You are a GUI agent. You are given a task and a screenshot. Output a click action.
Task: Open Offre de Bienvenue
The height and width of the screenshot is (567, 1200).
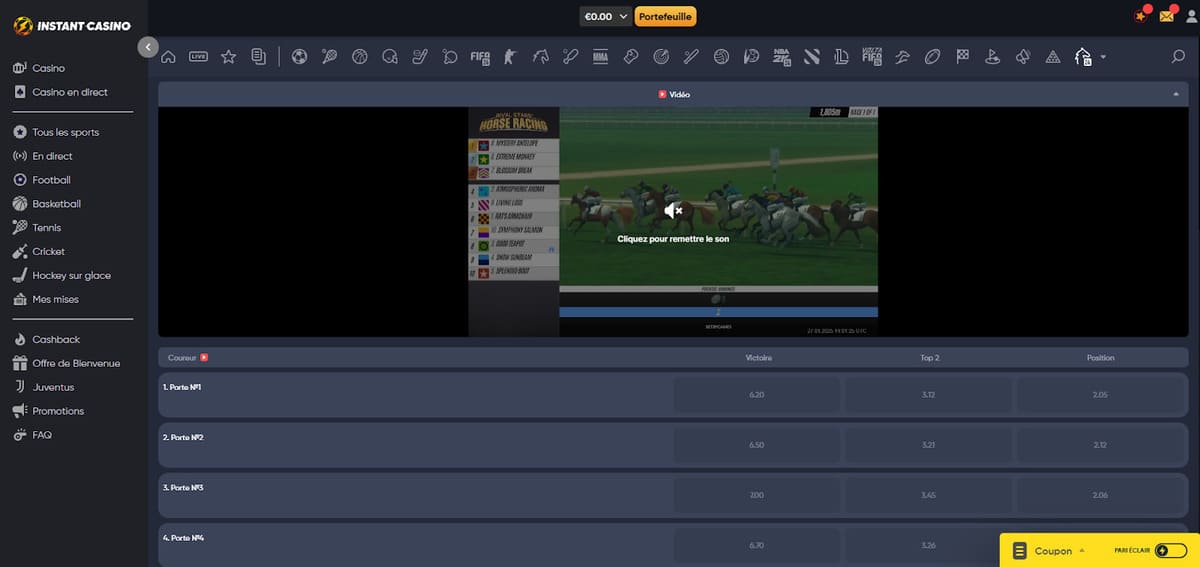76,363
